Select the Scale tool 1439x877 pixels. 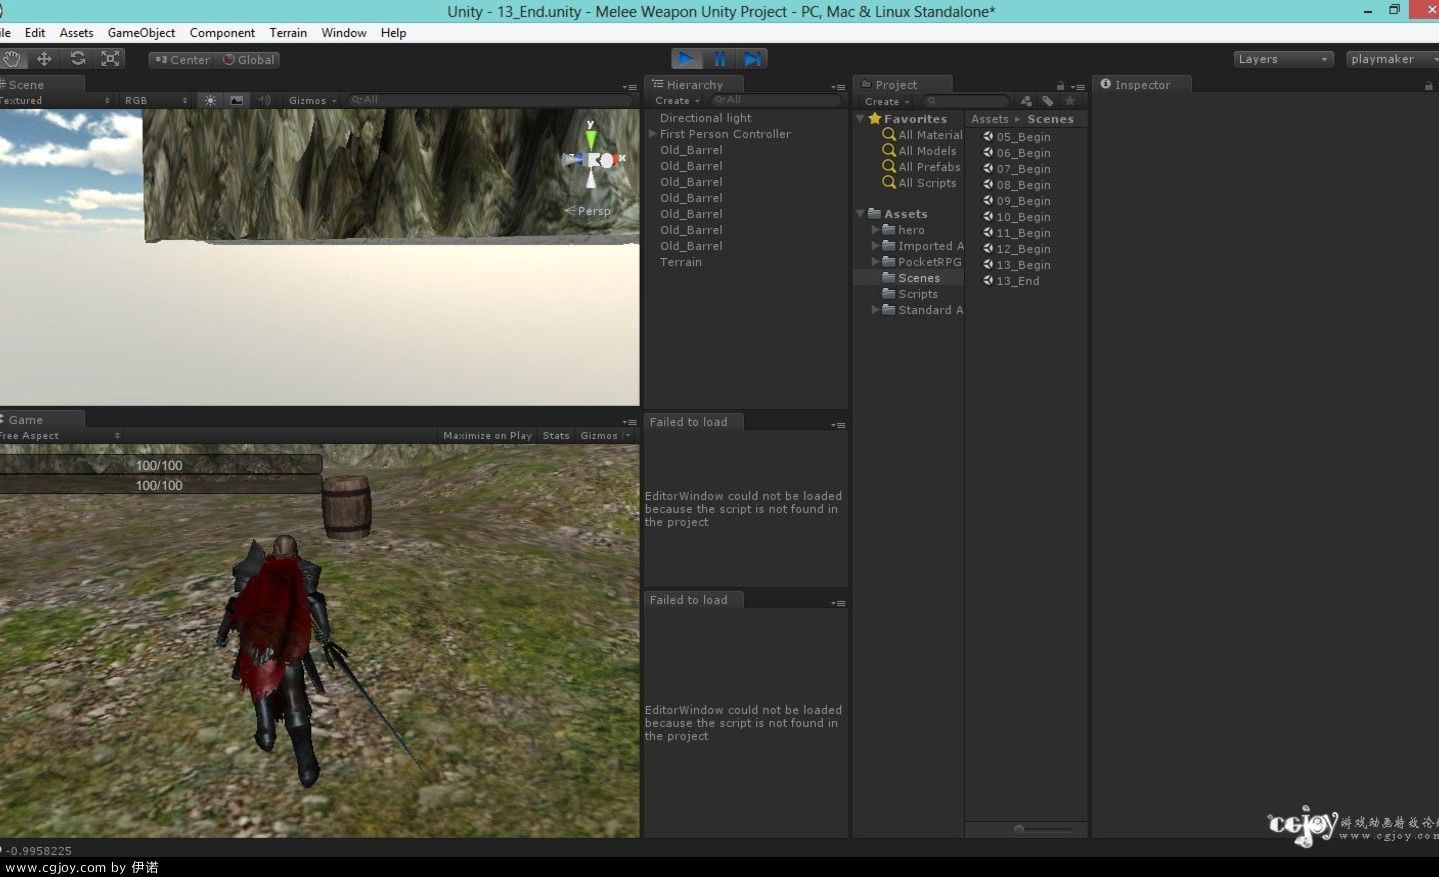click(x=111, y=59)
